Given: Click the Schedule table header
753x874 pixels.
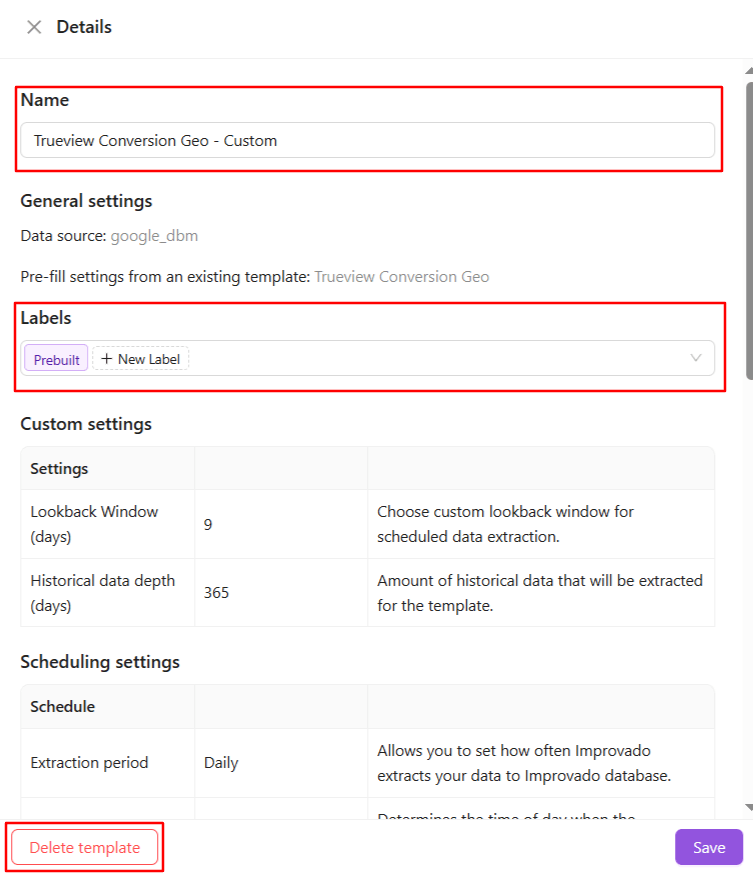Looking at the screenshot, I should (x=62, y=707).
